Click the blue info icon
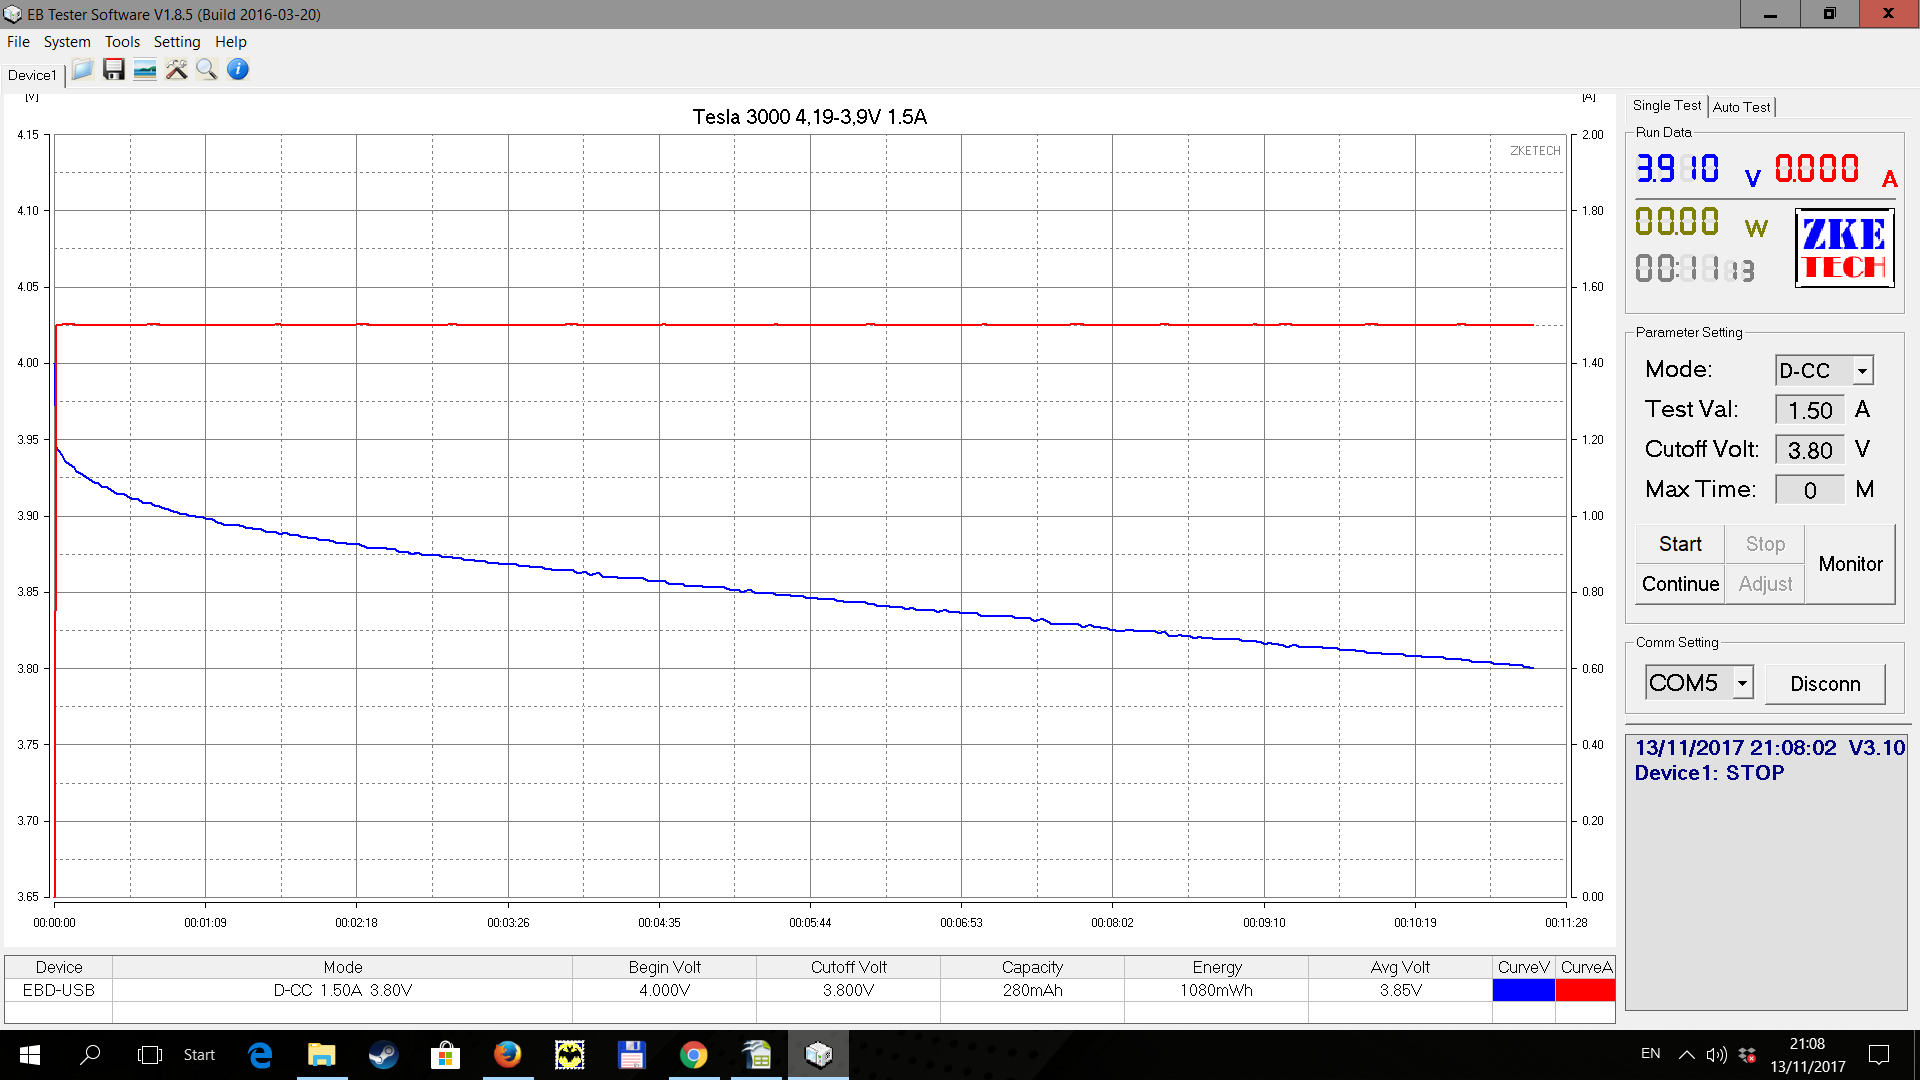 point(238,70)
